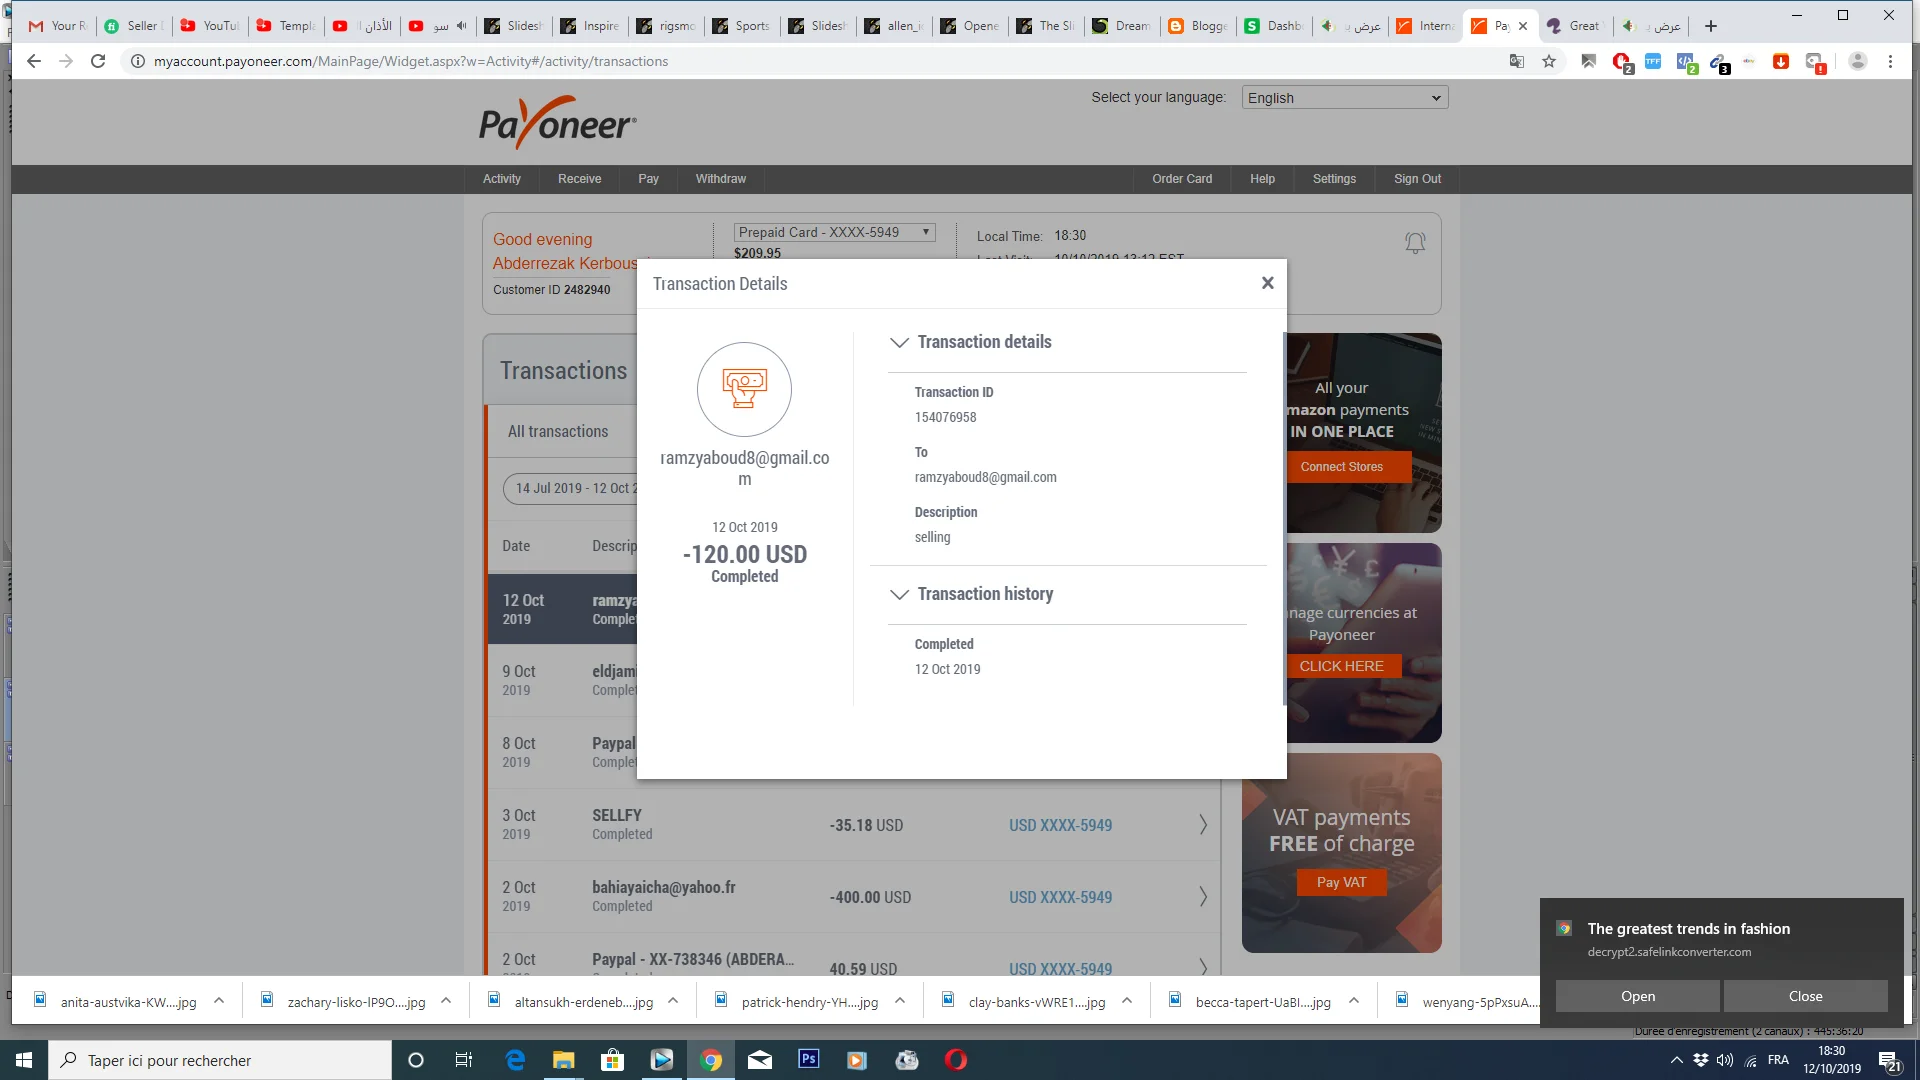Image resolution: width=1920 pixels, height=1080 pixels.
Task: Click the translate page icon
Action: [1517, 61]
